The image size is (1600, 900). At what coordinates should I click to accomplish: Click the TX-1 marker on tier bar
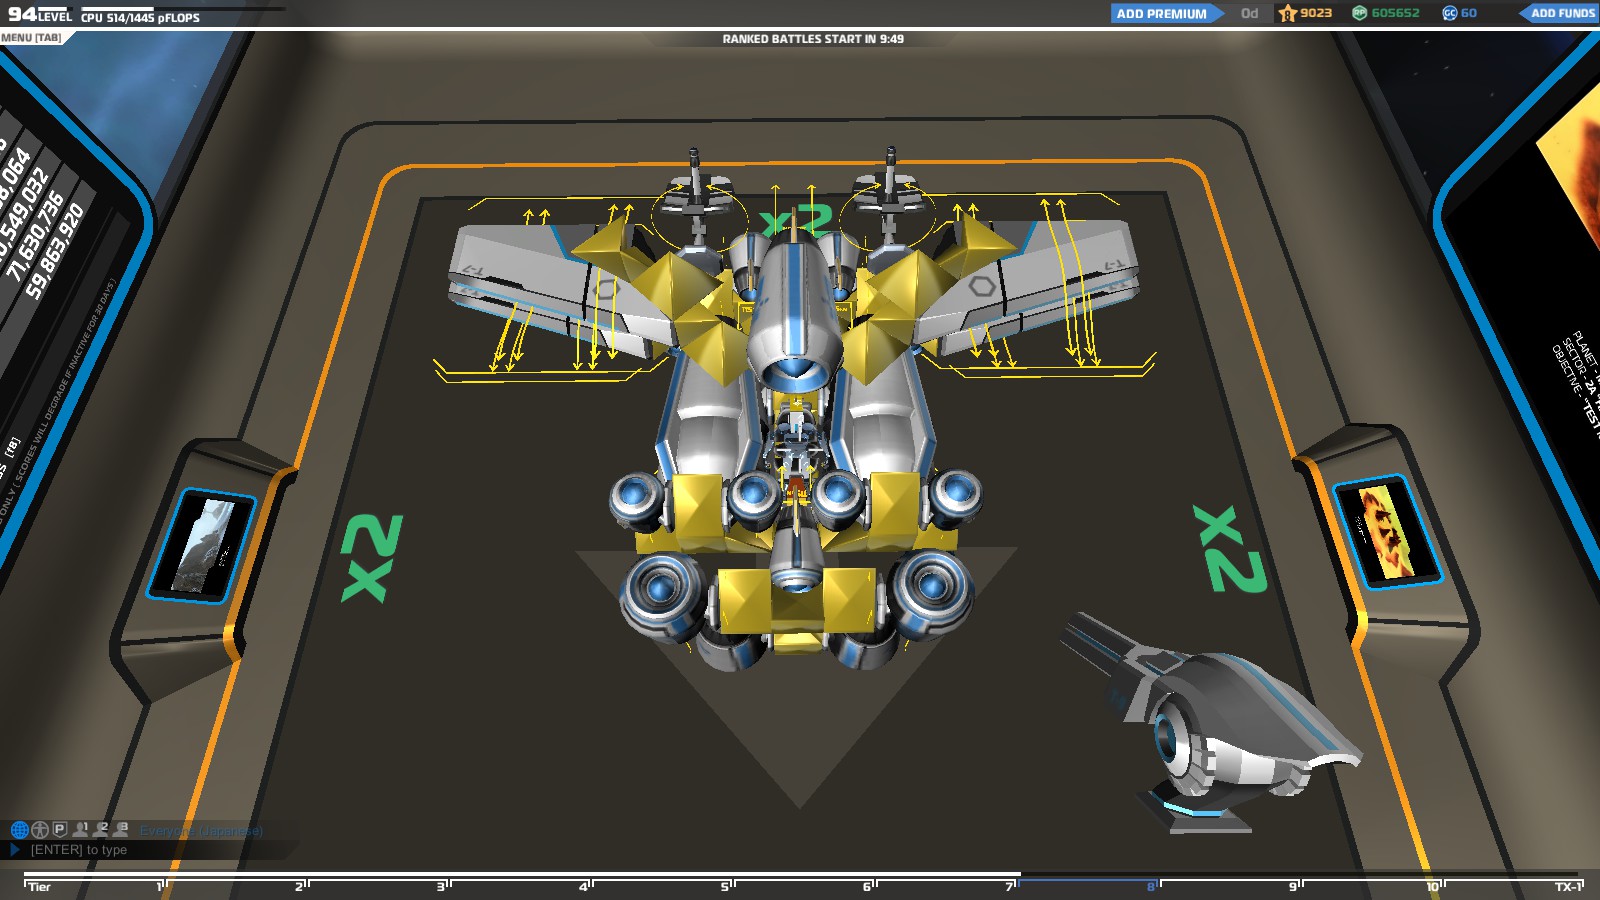pyautogui.click(x=1568, y=886)
